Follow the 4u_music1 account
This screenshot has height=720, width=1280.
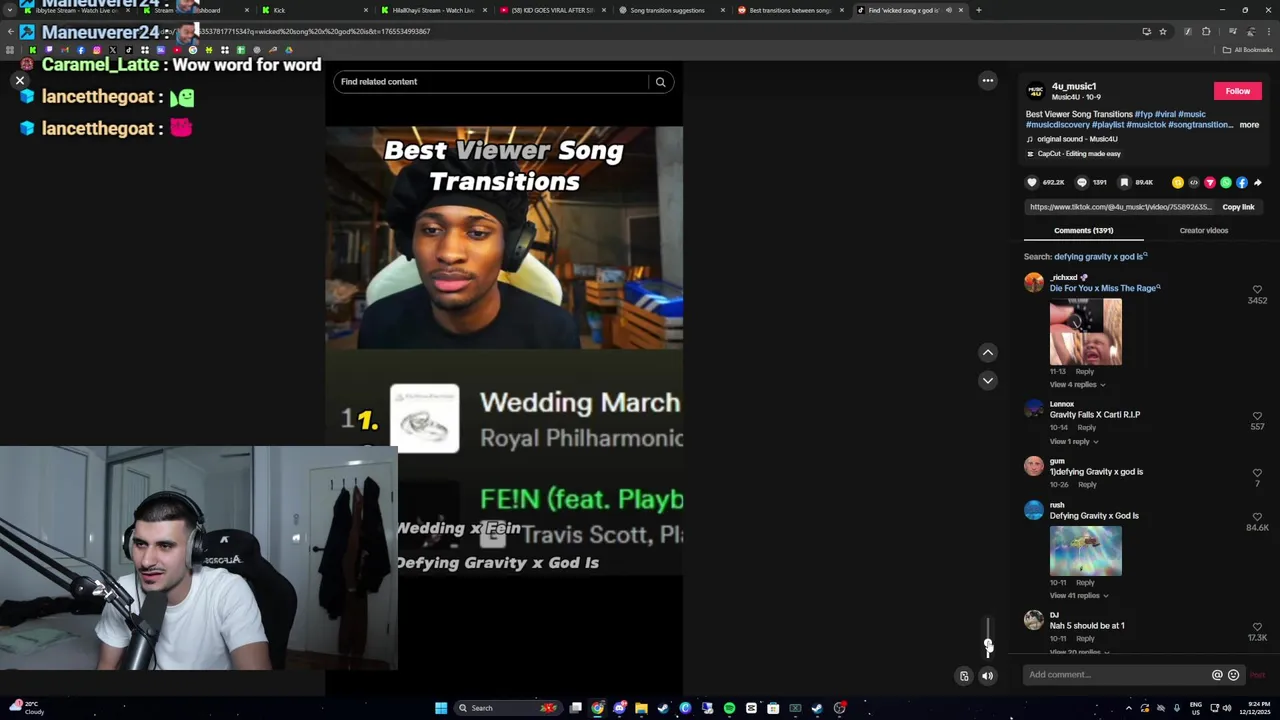point(1237,91)
